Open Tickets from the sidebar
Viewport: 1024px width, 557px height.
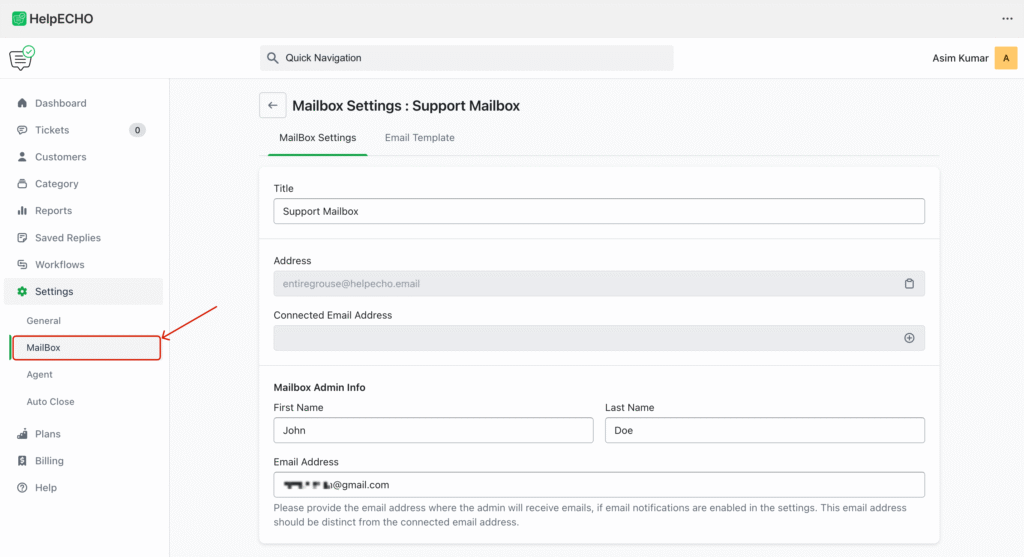pos(52,130)
